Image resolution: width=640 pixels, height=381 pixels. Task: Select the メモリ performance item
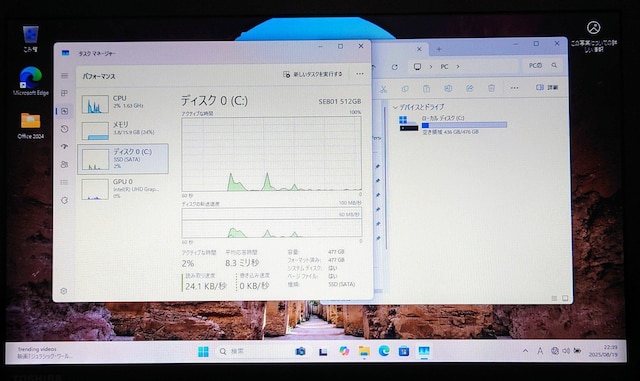123,130
